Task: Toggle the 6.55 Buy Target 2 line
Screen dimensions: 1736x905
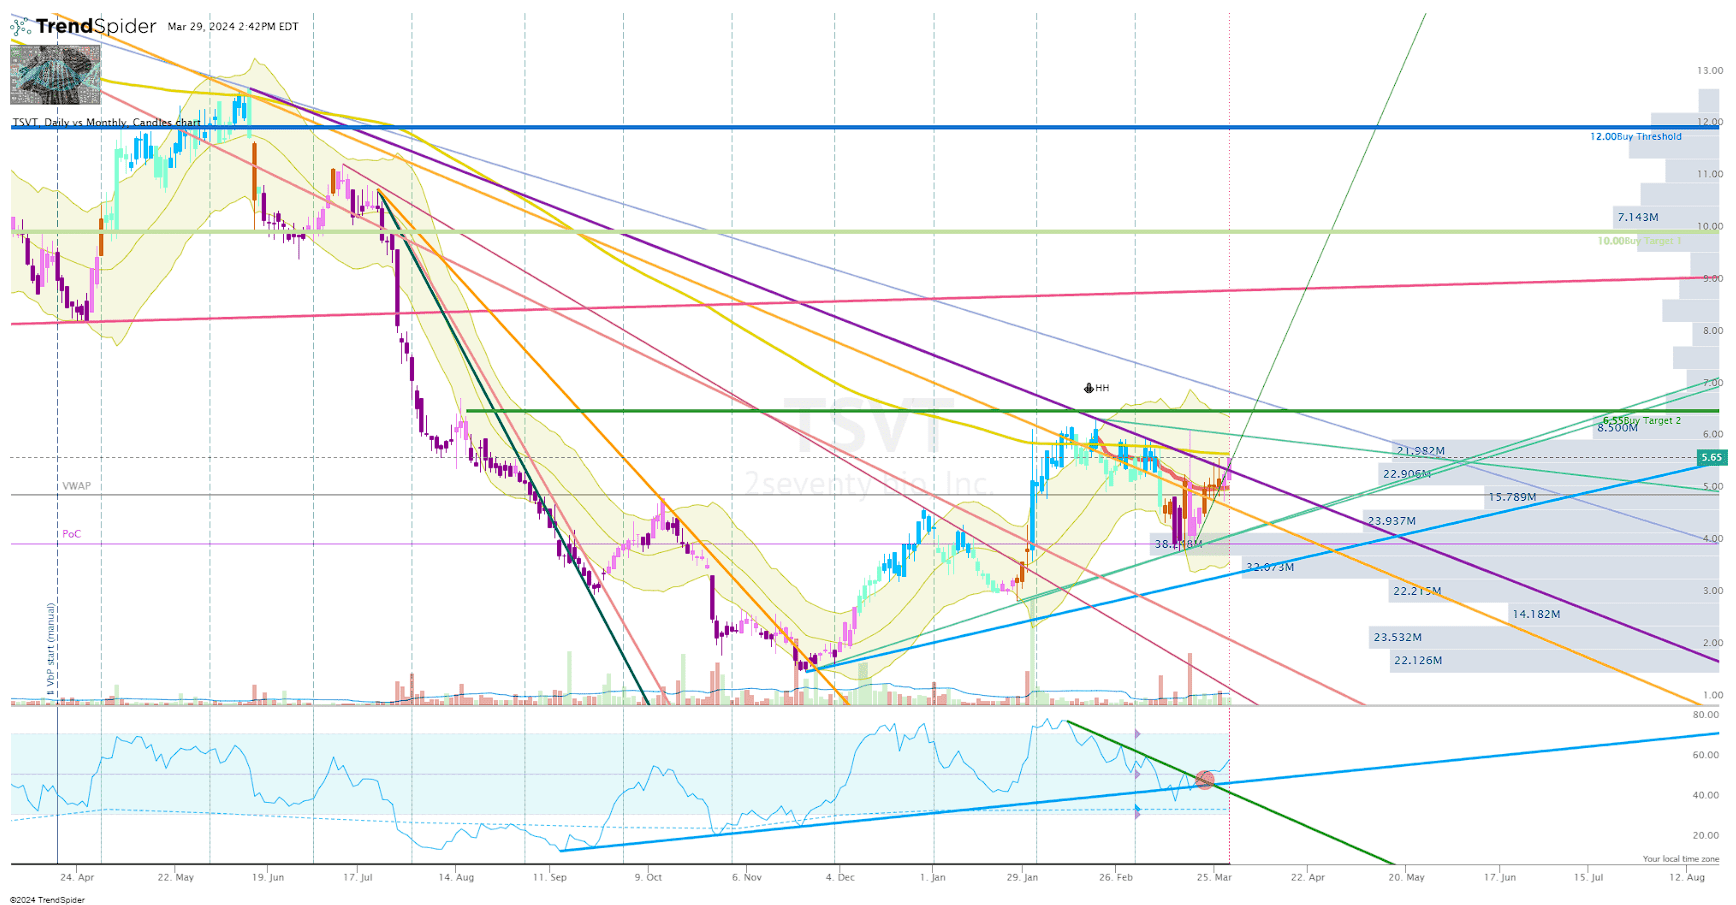Action: tap(1644, 420)
